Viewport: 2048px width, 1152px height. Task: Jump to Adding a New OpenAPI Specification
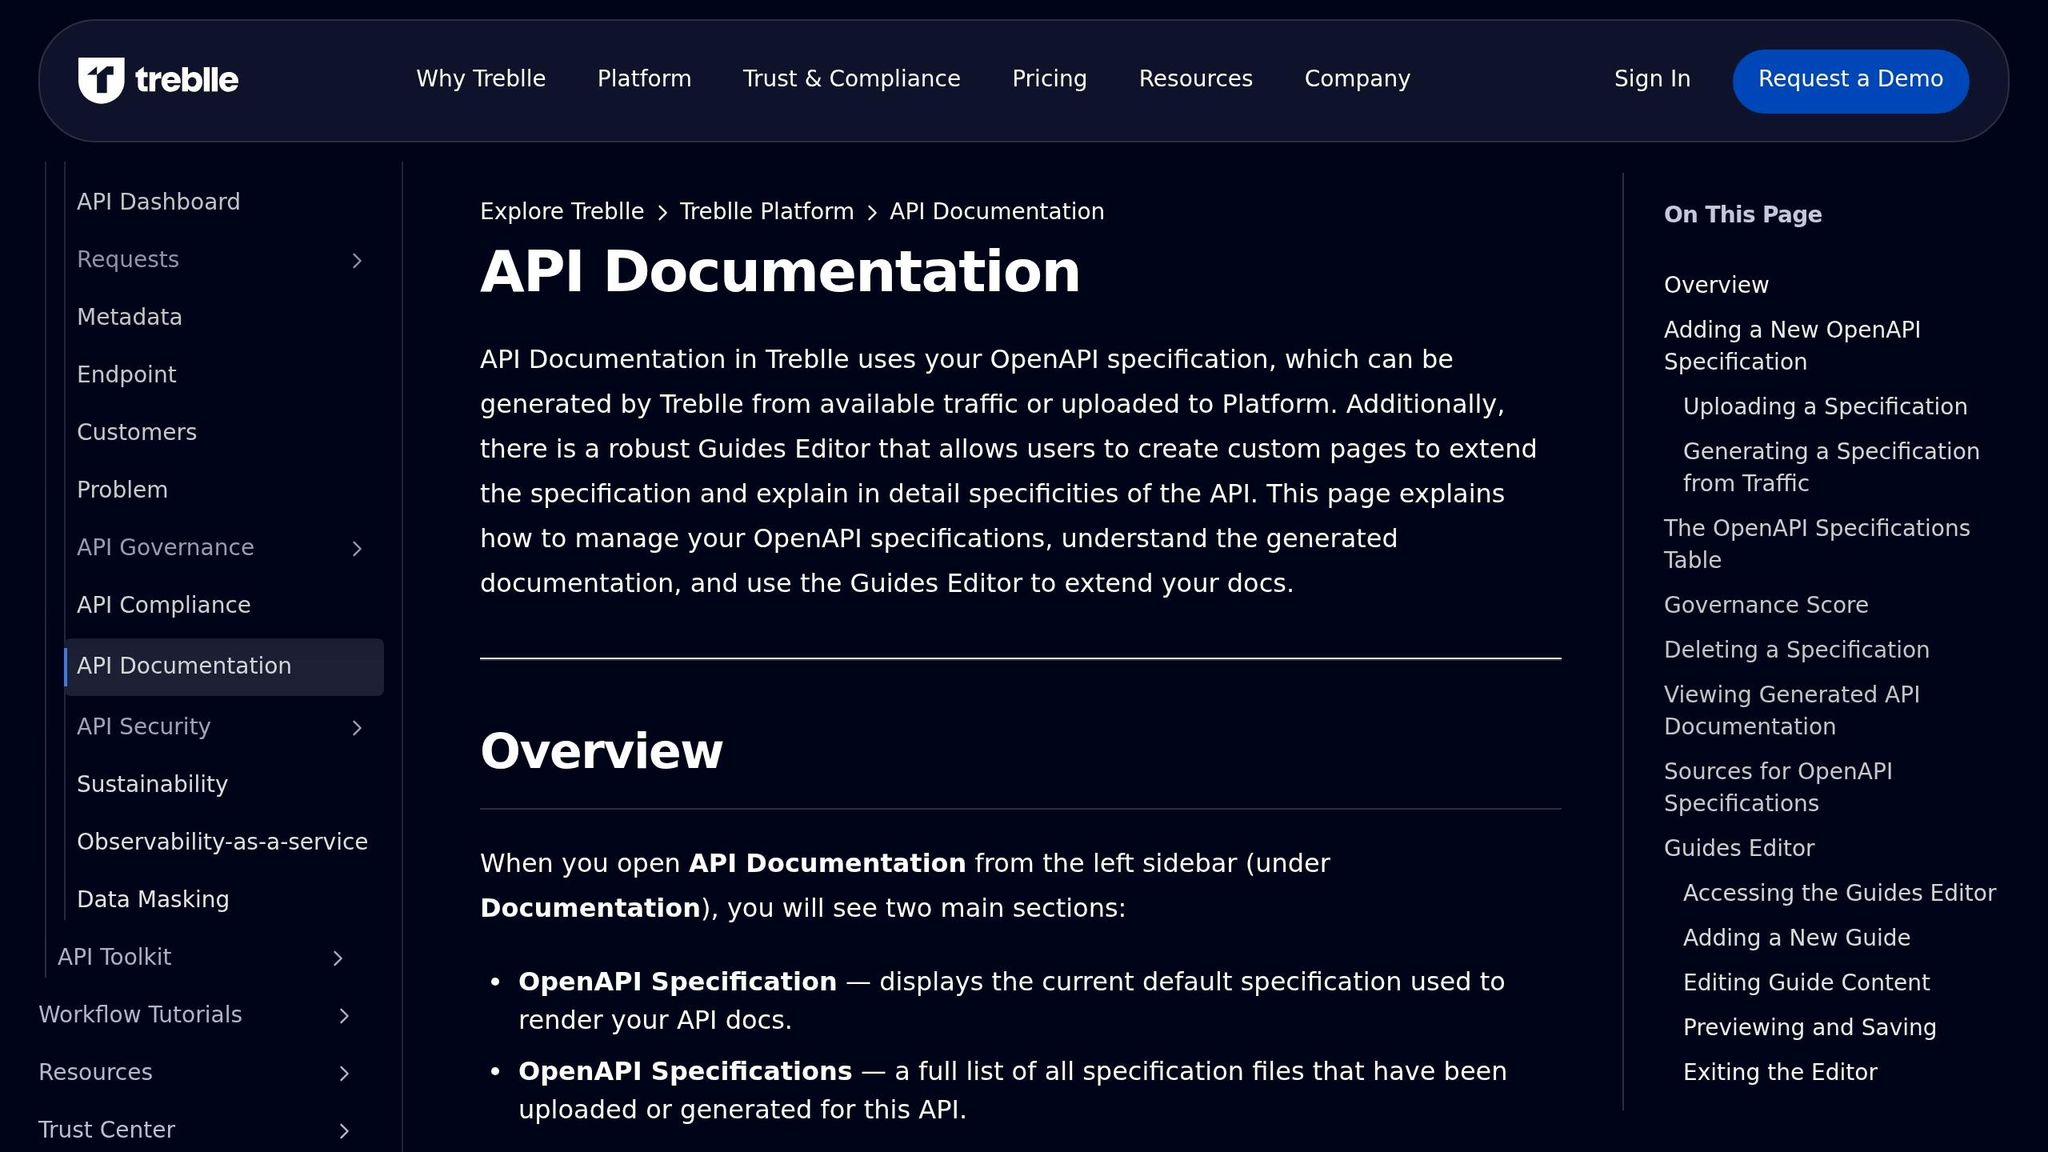[1792, 346]
